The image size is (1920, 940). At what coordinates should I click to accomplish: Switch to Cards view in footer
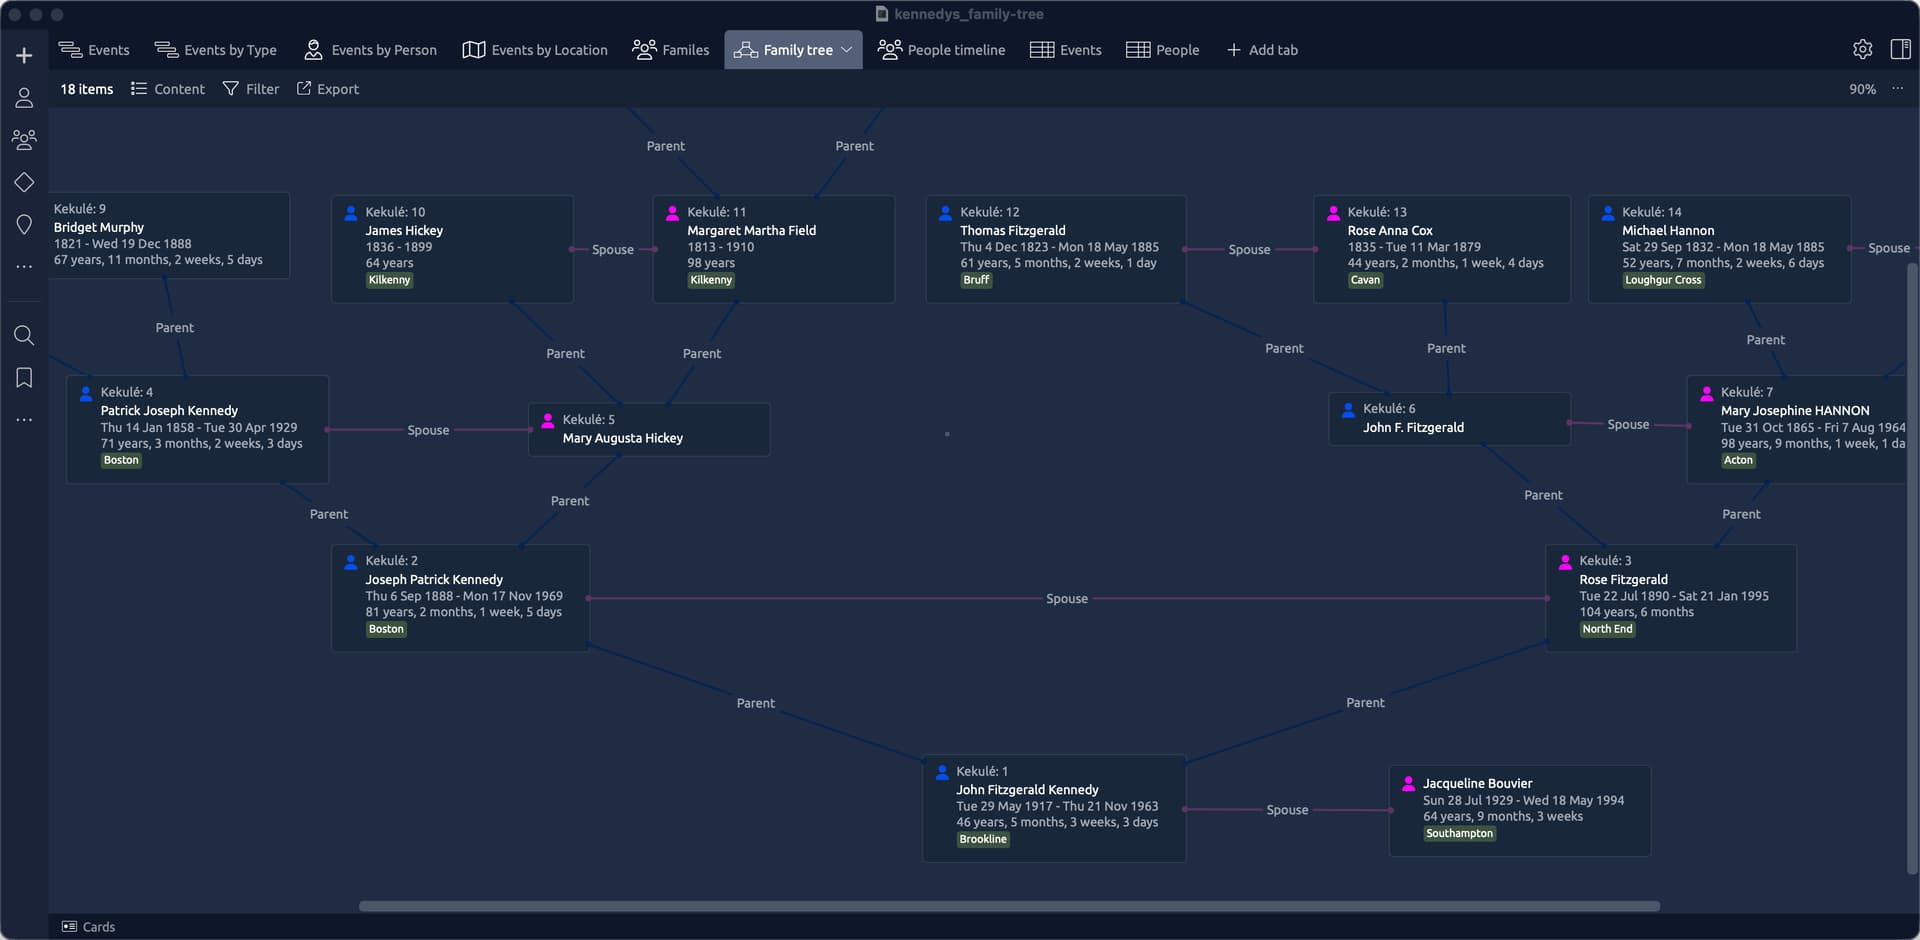point(89,927)
